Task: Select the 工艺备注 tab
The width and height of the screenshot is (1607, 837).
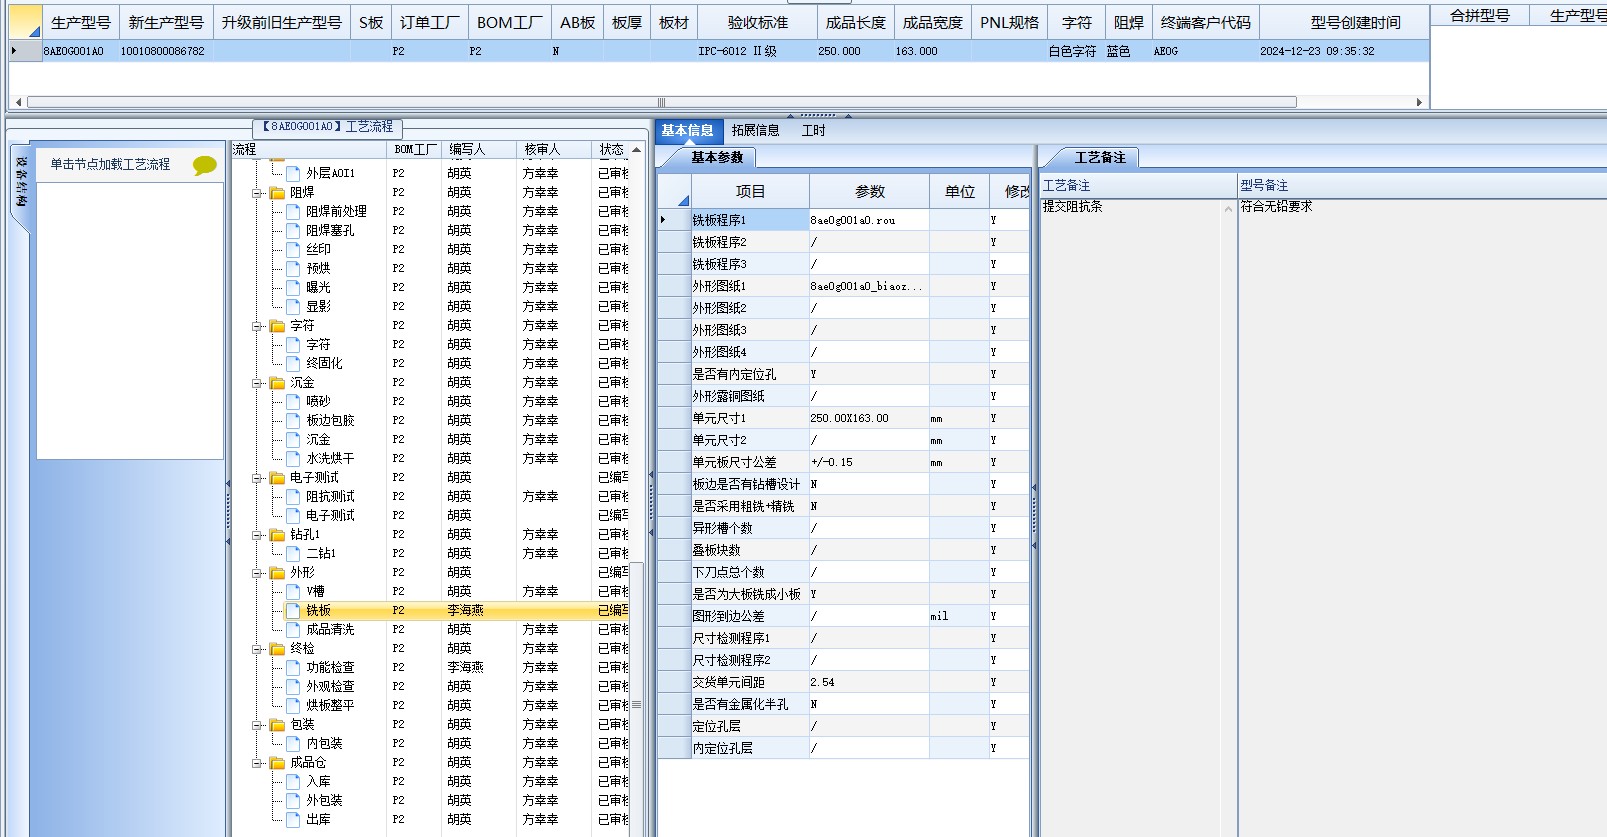Action: pos(1100,157)
